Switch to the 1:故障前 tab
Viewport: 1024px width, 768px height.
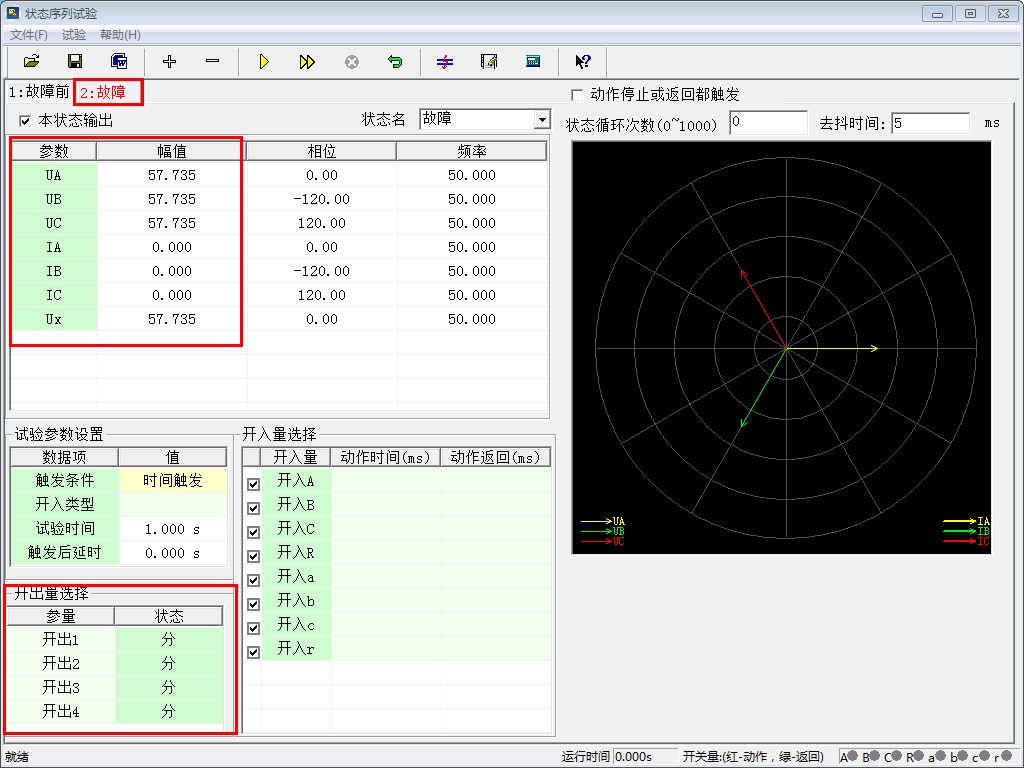click(x=39, y=92)
